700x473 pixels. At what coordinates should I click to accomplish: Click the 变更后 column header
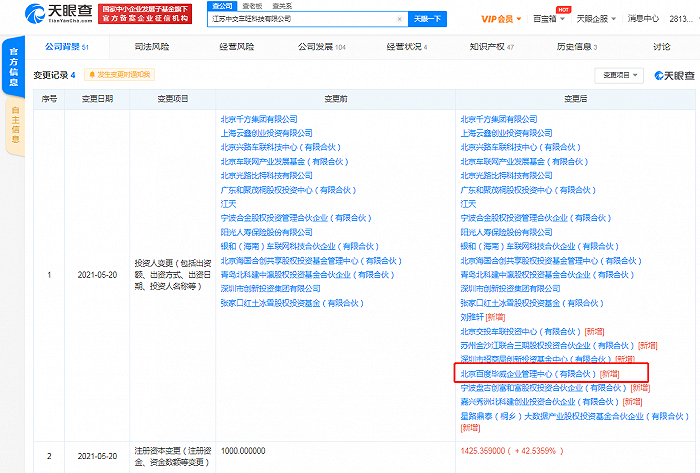click(x=575, y=99)
